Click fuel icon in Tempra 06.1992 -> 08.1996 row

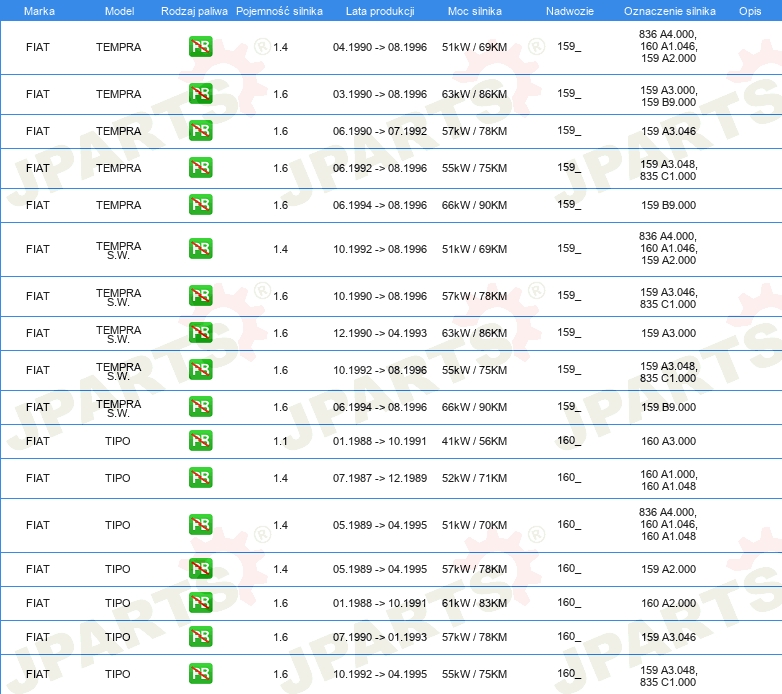click(x=200, y=168)
